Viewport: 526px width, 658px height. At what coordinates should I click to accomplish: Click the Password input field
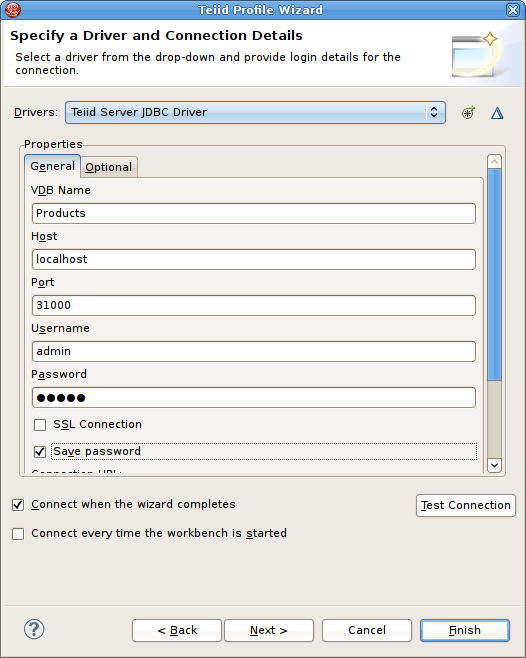click(254, 397)
